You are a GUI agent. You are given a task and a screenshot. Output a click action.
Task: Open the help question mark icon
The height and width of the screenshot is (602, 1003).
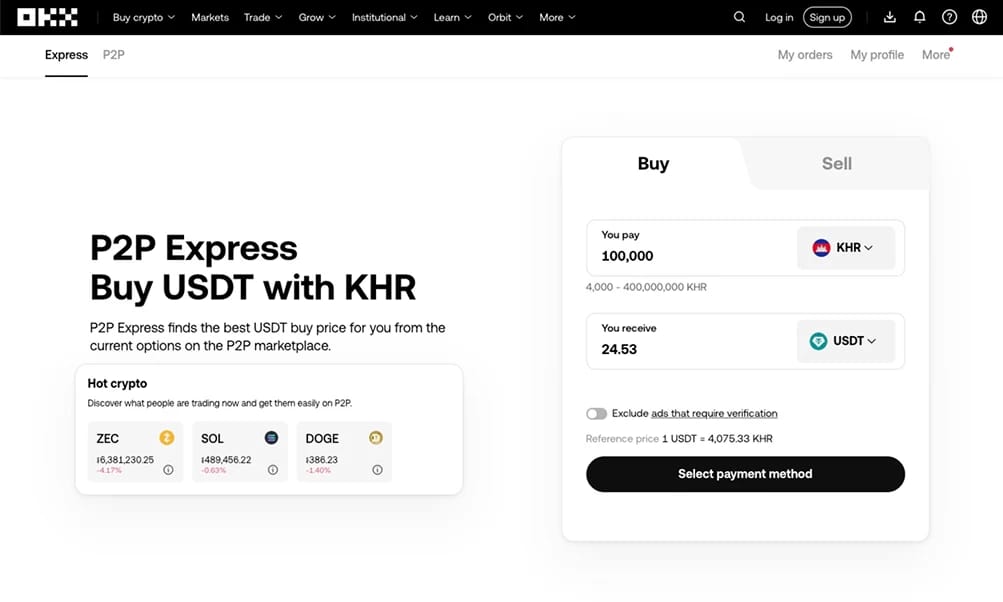pos(949,17)
